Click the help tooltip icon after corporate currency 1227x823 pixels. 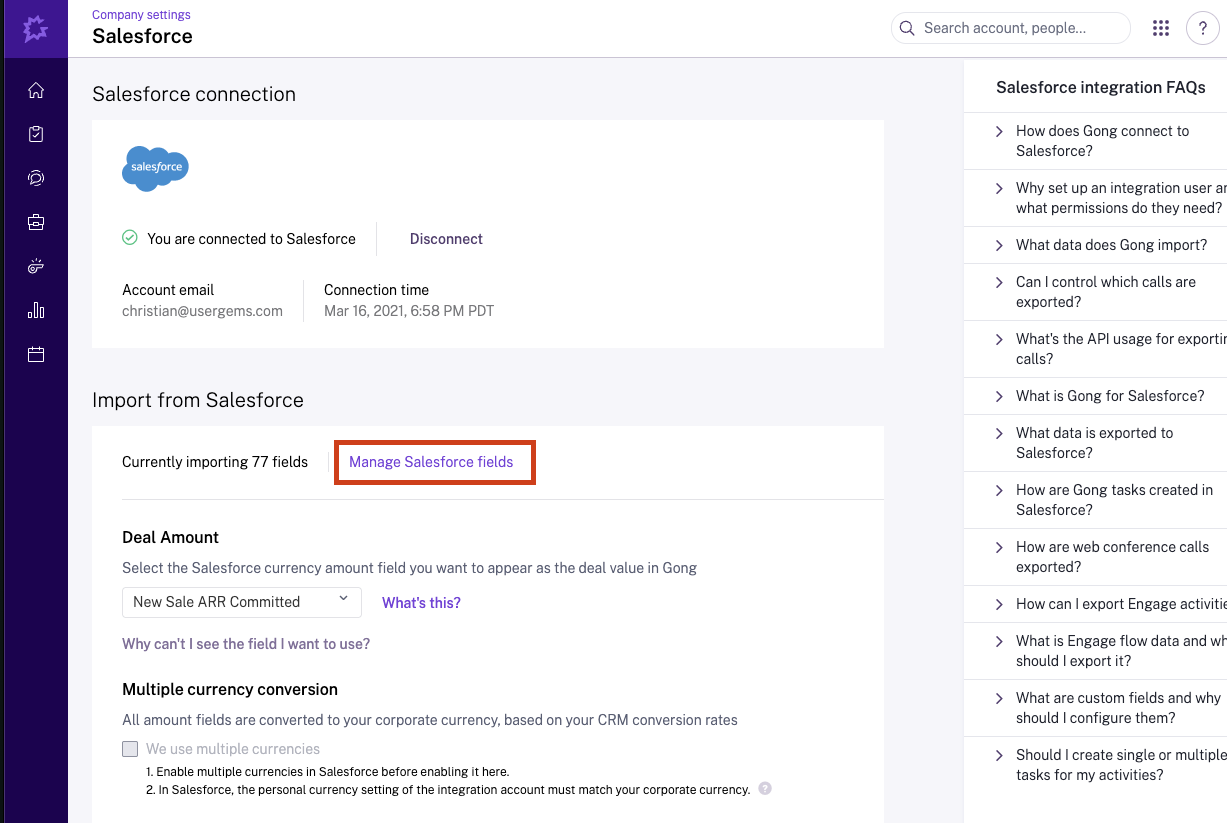pos(765,788)
